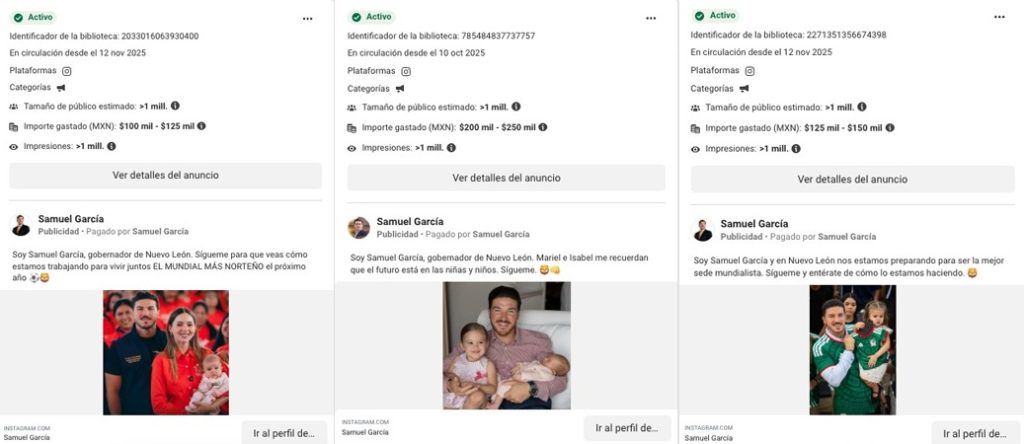Open ad photo of man holding two babies
Screen dimensions: 1024x444
coord(506,345)
